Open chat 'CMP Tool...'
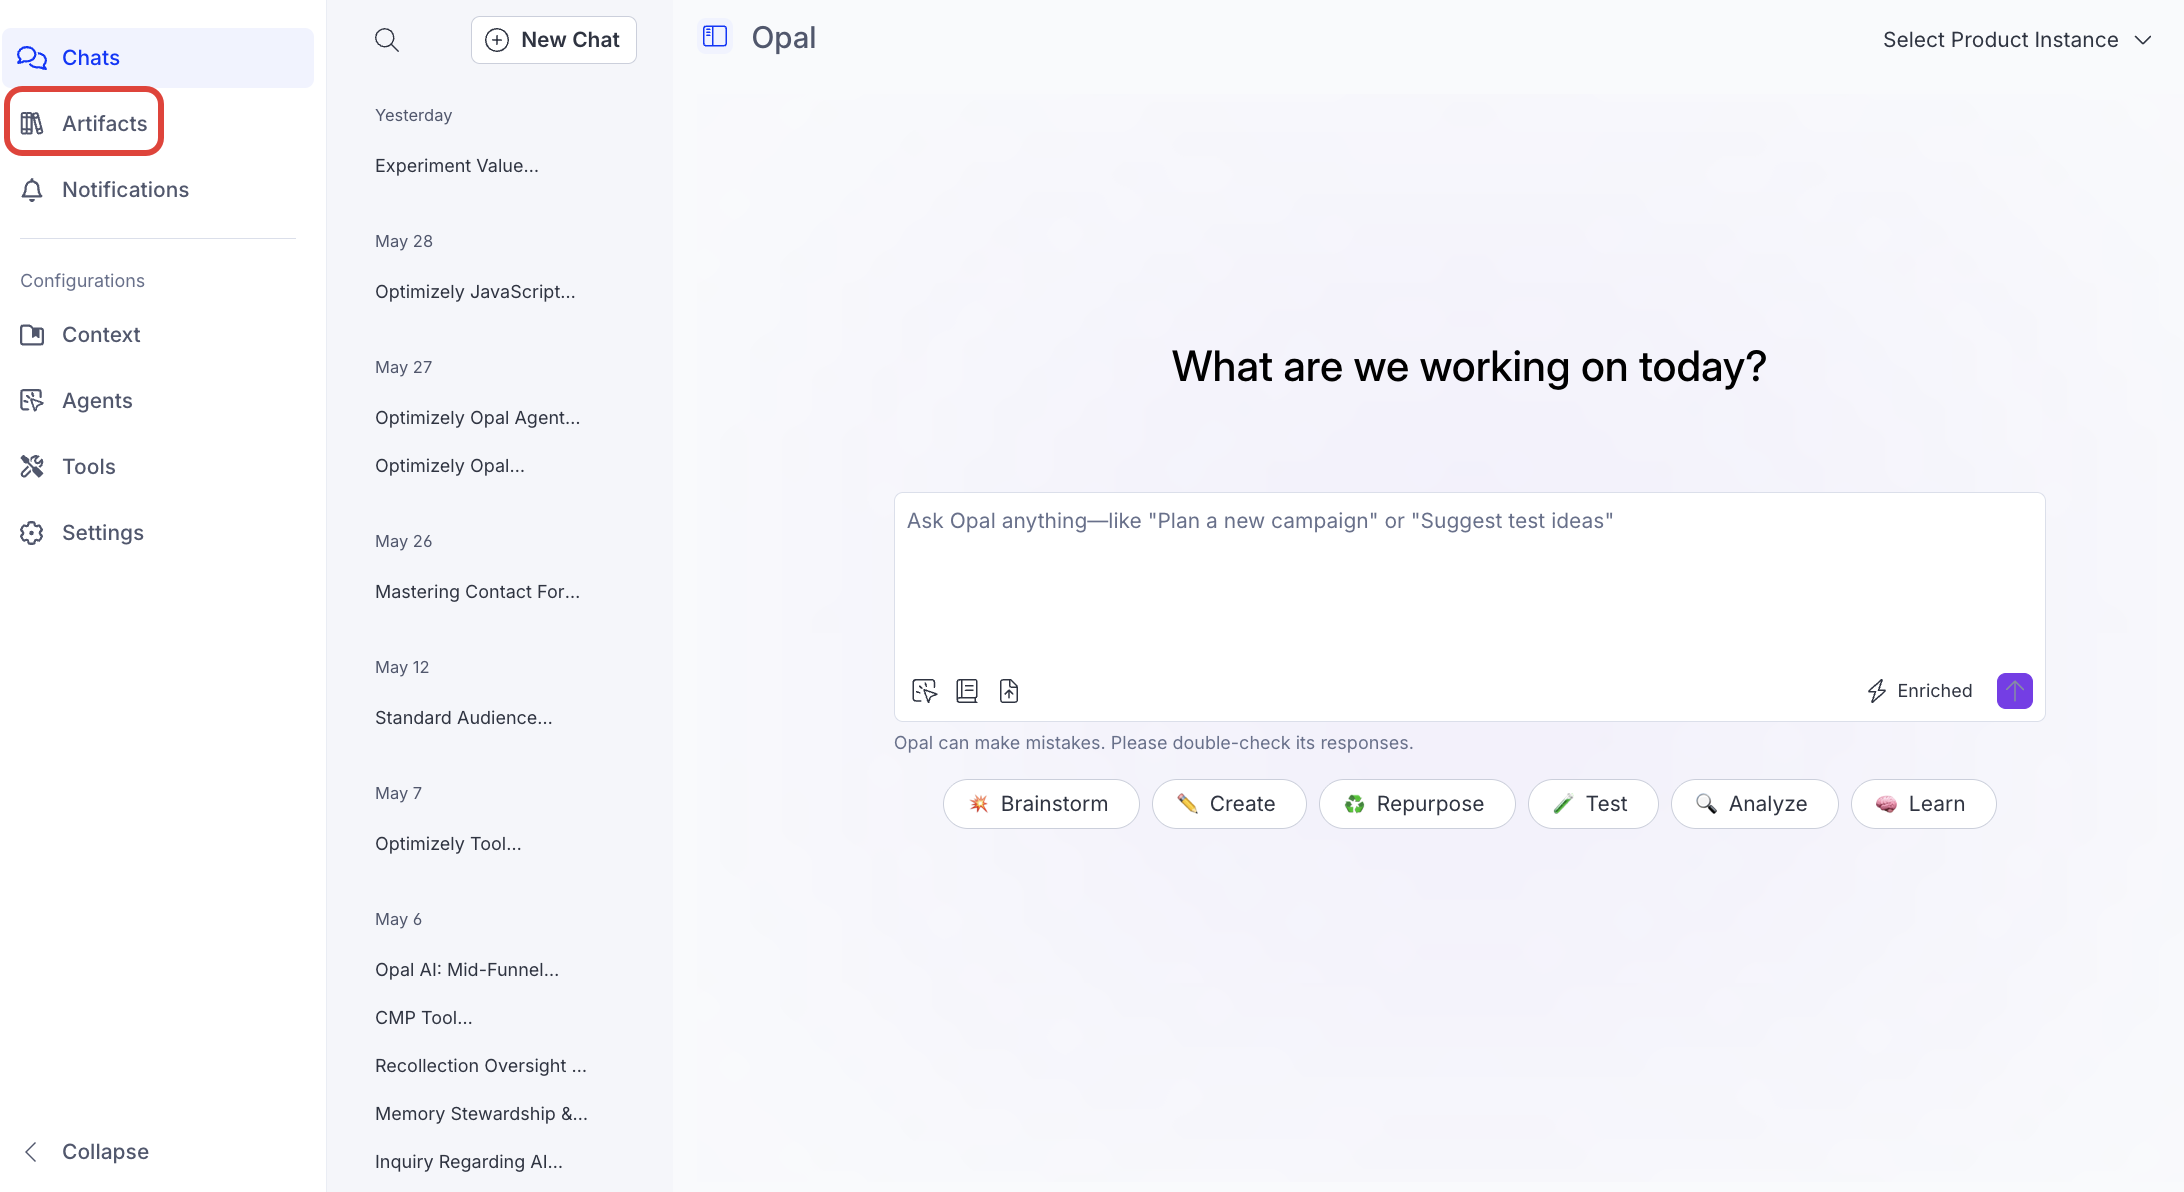The width and height of the screenshot is (2184, 1192). pyautogui.click(x=424, y=1018)
